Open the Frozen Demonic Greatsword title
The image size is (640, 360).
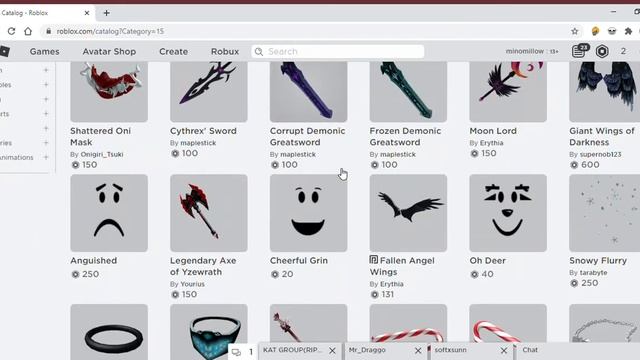point(405,136)
